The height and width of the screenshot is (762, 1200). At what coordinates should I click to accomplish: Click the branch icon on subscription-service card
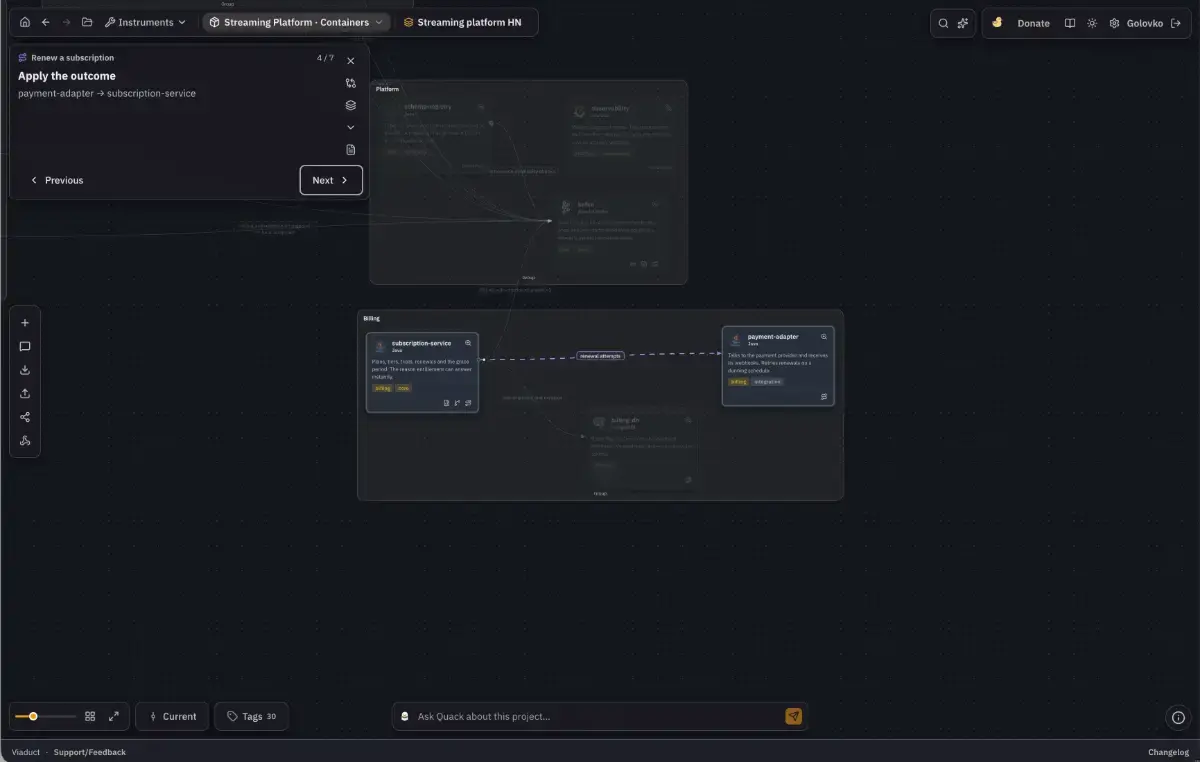[457, 403]
